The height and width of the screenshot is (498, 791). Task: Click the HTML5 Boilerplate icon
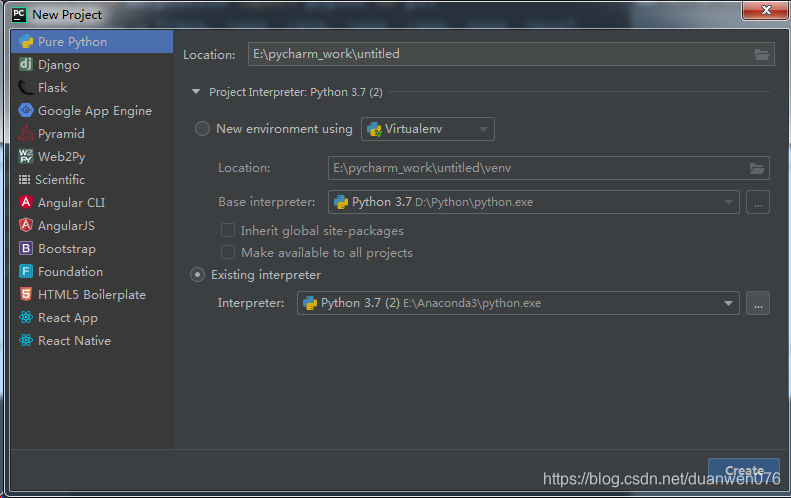(26, 294)
